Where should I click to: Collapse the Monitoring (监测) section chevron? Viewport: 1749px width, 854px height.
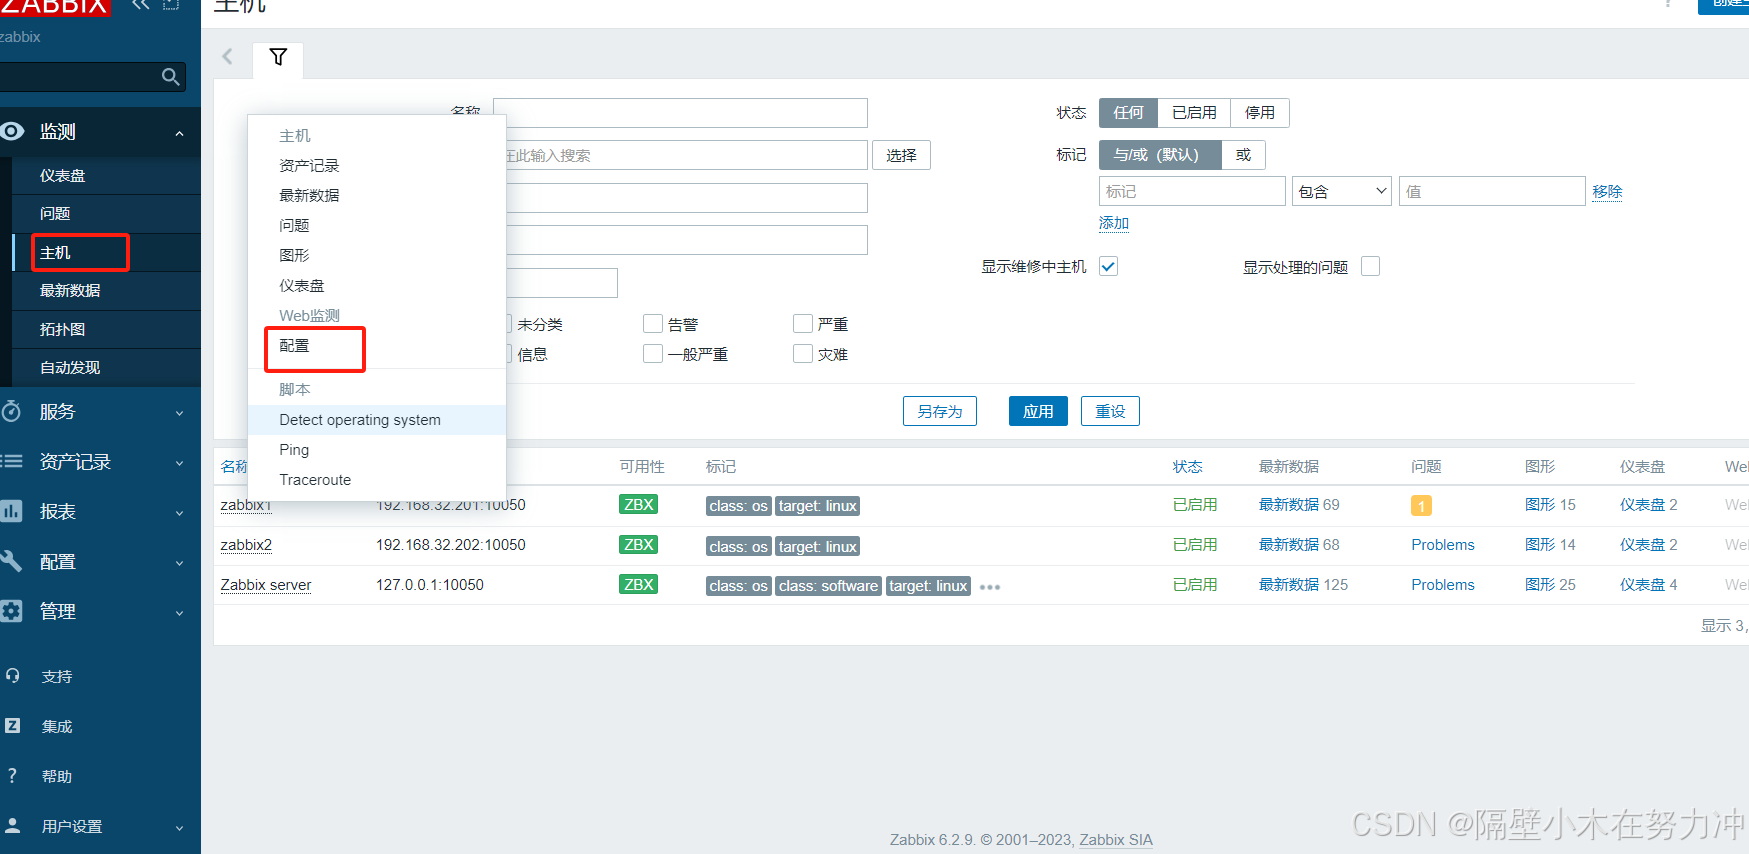pyautogui.click(x=179, y=133)
